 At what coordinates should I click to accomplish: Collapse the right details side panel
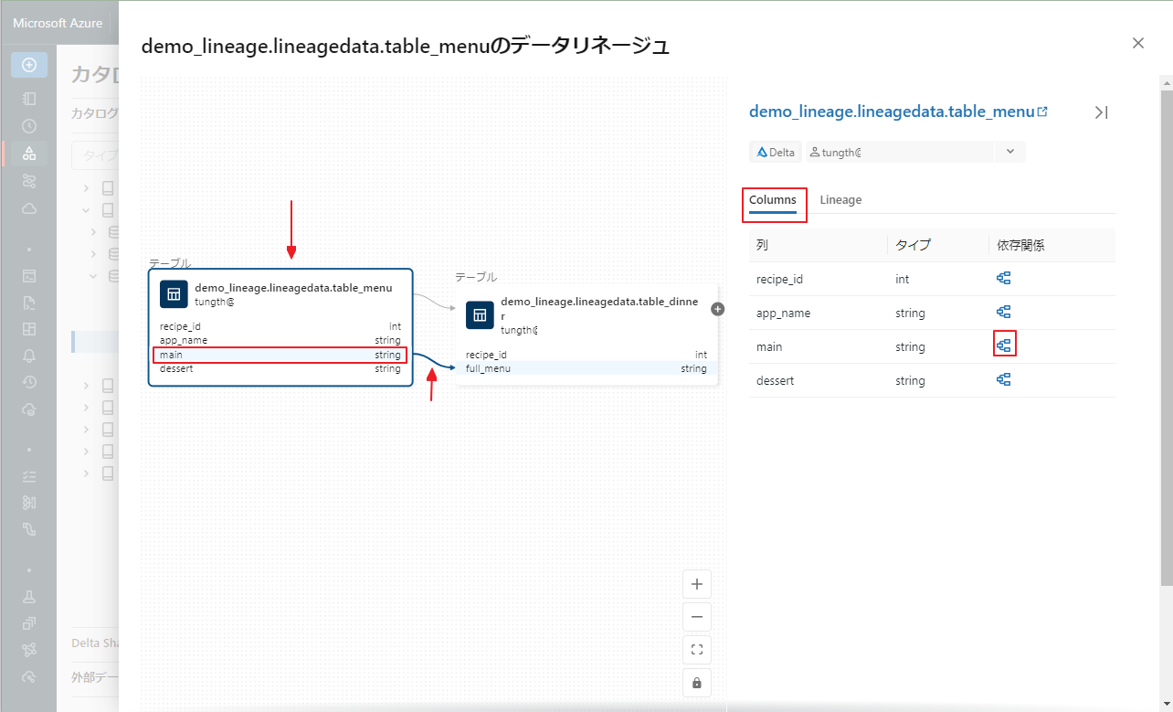pos(1101,113)
